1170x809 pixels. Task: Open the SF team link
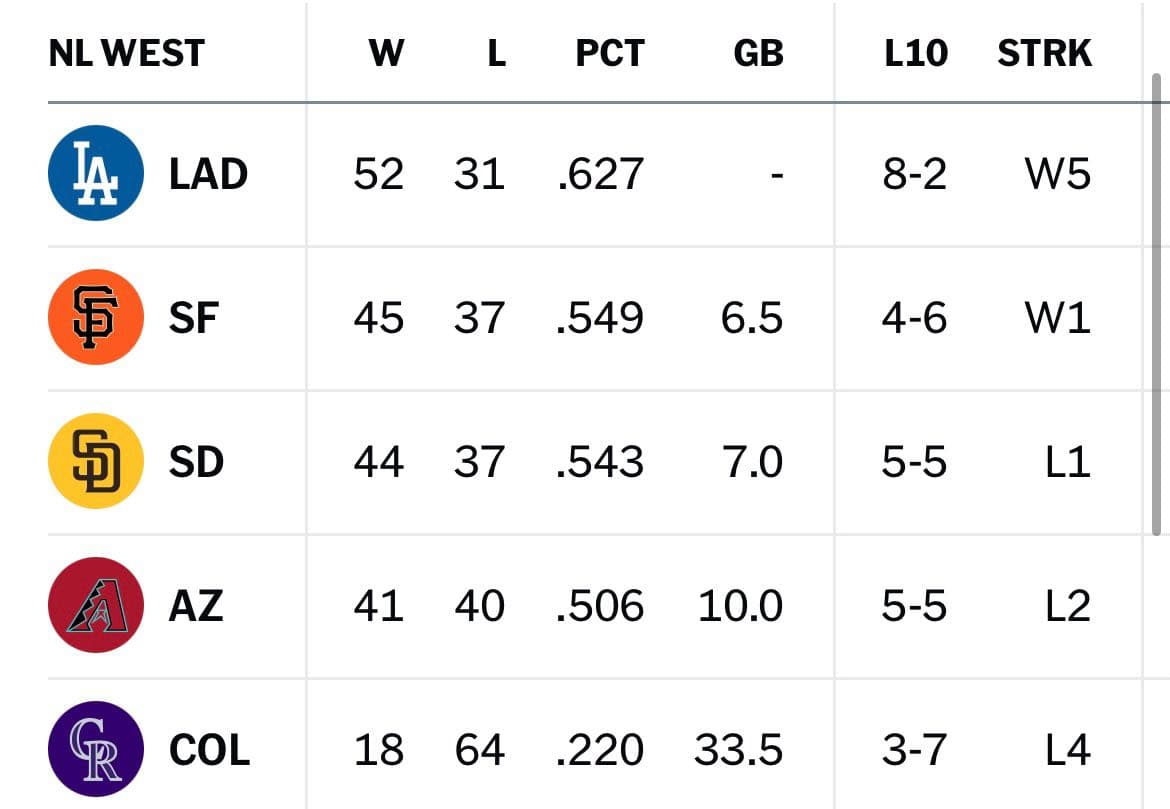pyautogui.click(x=193, y=318)
